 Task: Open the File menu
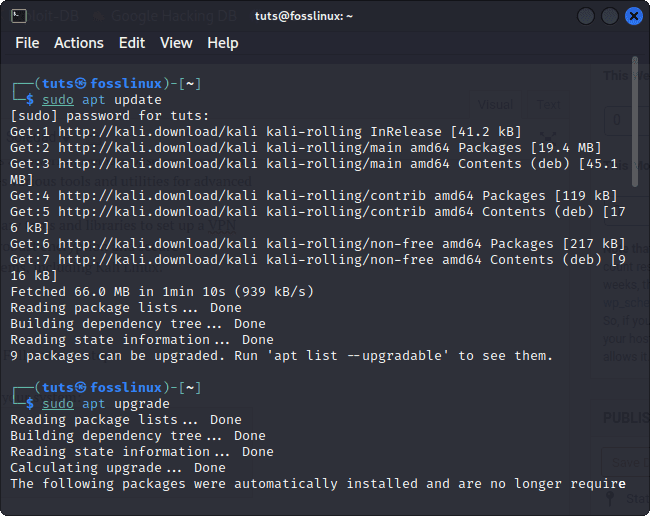coord(27,43)
